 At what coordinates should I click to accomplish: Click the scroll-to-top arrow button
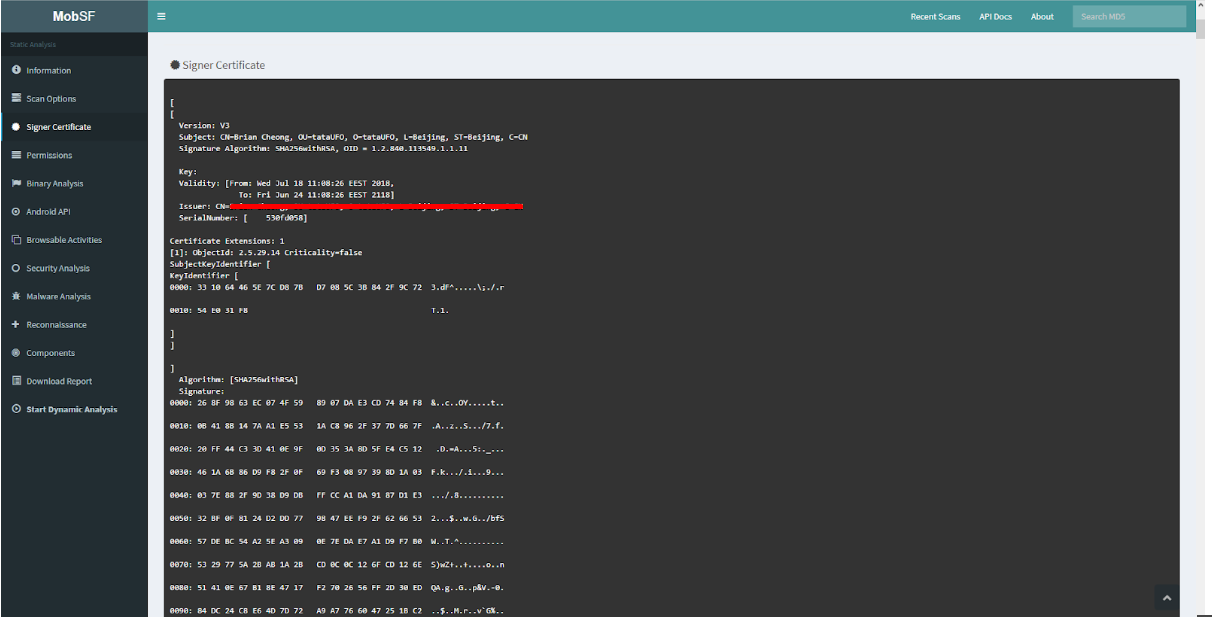pos(1166,597)
